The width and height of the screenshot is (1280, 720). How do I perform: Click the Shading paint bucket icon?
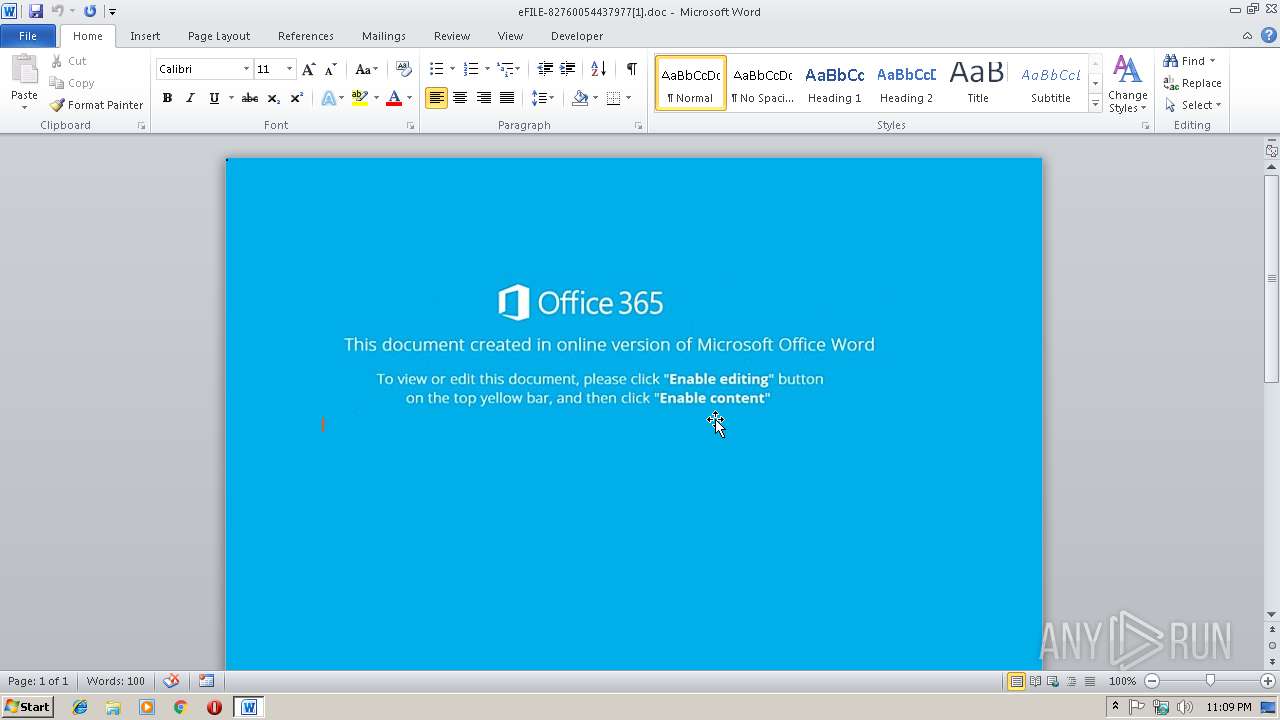click(x=580, y=98)
